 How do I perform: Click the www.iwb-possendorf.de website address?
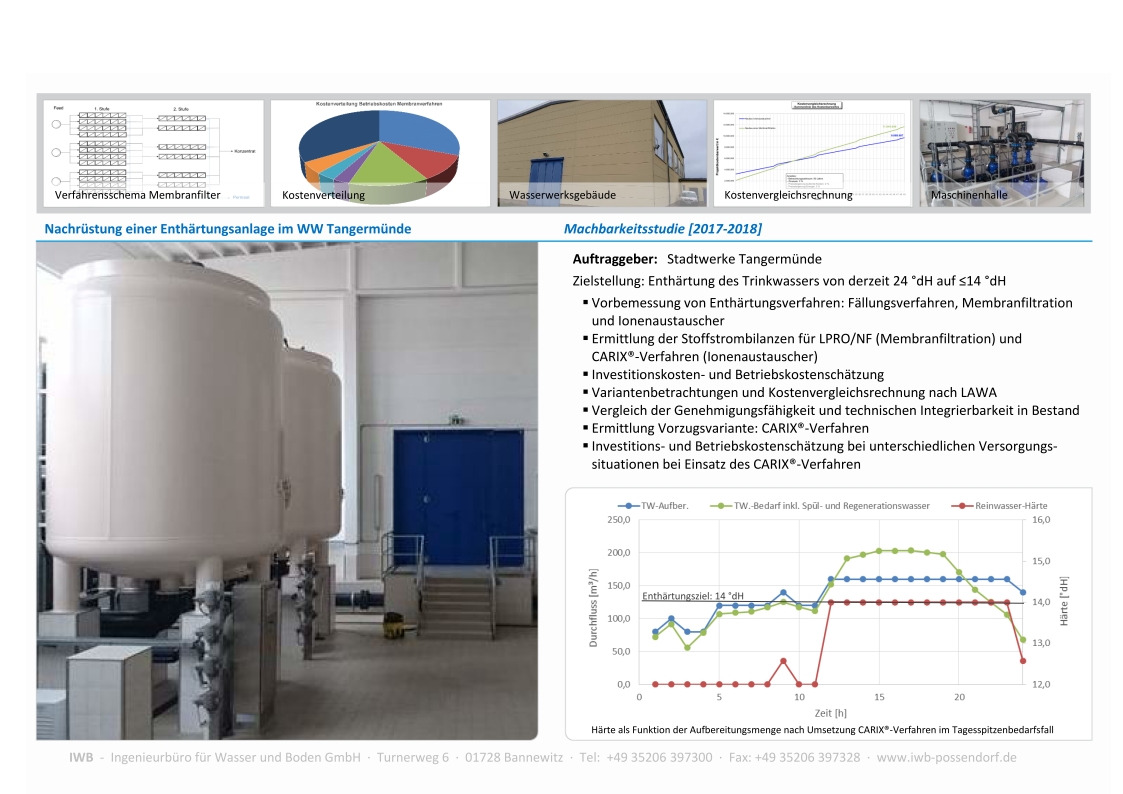tap(946, 757)
